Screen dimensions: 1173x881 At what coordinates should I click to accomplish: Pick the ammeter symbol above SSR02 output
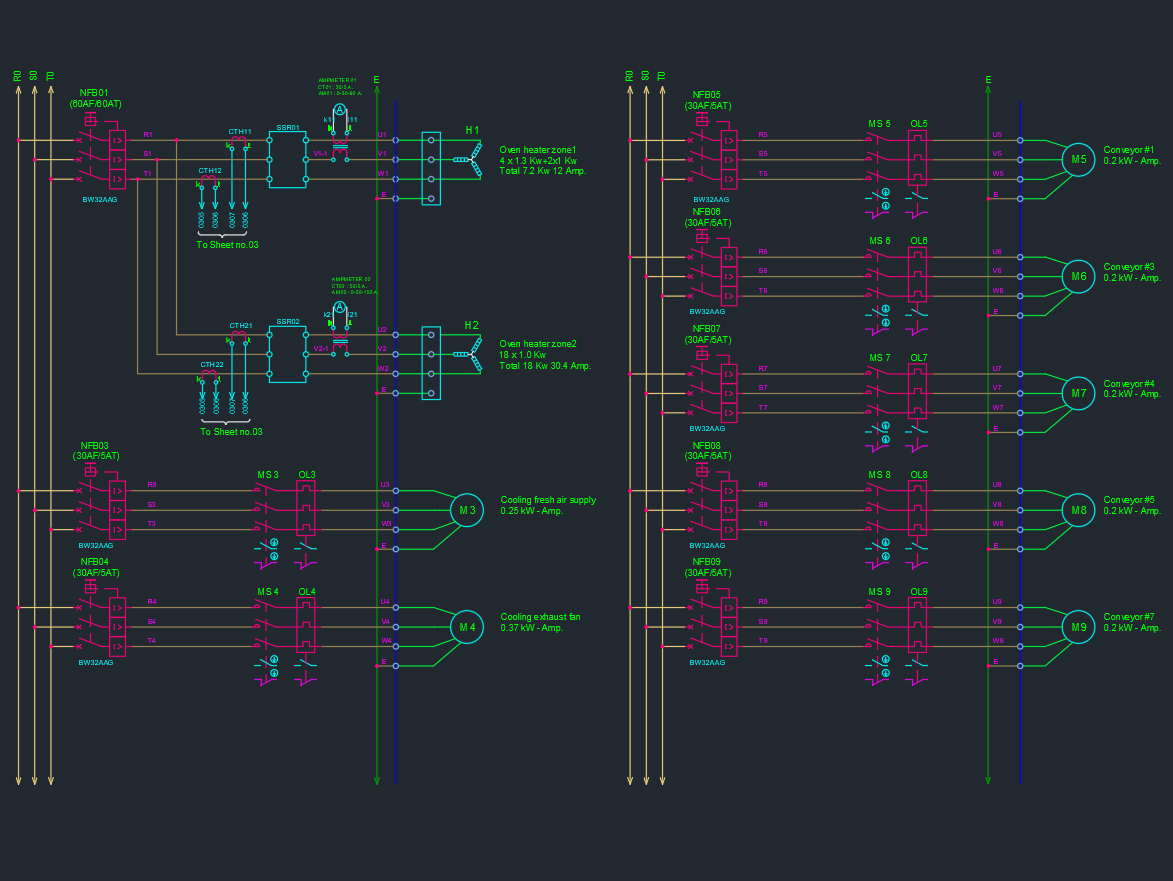[340, 308]
